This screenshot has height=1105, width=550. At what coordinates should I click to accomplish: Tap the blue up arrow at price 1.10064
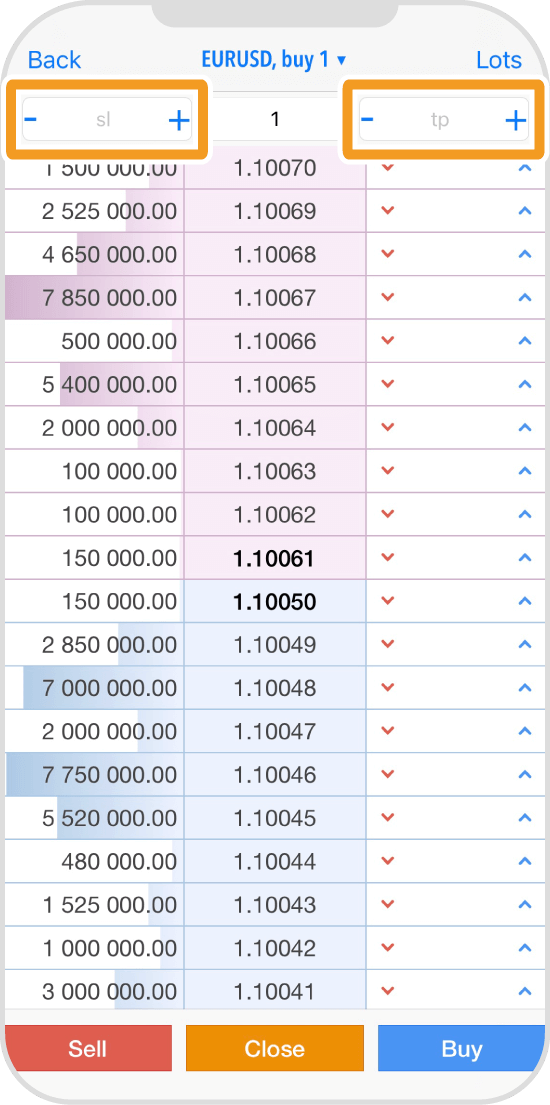click(x=524, y=428)
